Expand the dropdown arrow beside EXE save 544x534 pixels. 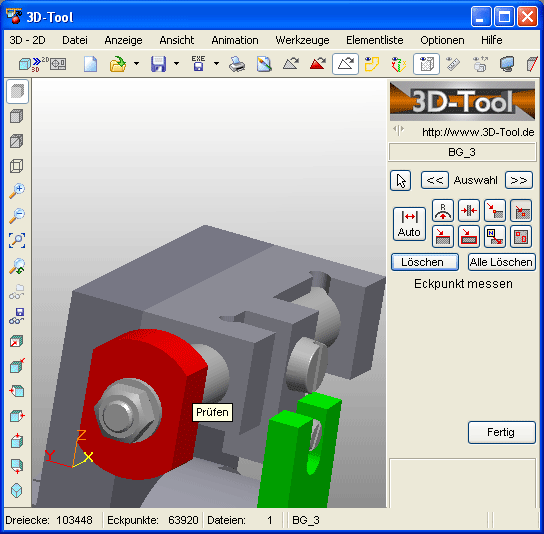tap(216, 64)
